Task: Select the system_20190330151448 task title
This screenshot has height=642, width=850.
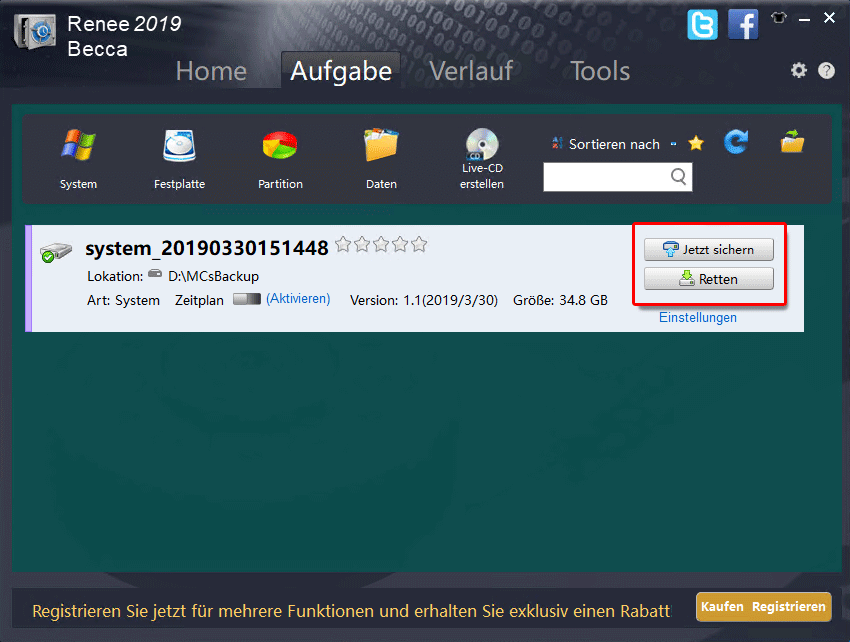Action: [x=207, y=248]
